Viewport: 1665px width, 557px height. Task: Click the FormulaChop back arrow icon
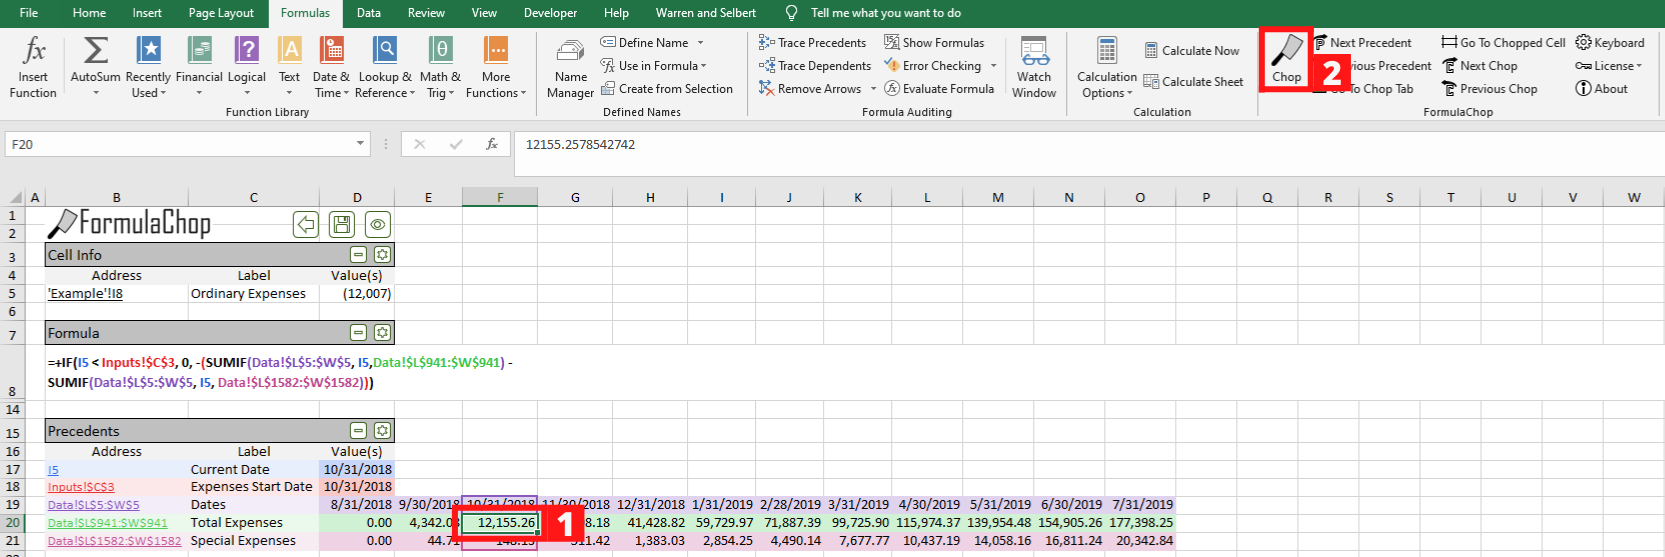[x=306, y=225]
